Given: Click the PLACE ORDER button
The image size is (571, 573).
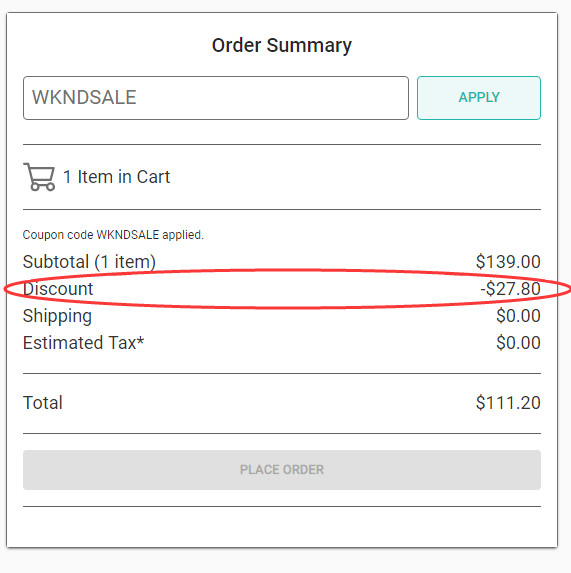Looking at the screenshot, I should pos(282,470).
